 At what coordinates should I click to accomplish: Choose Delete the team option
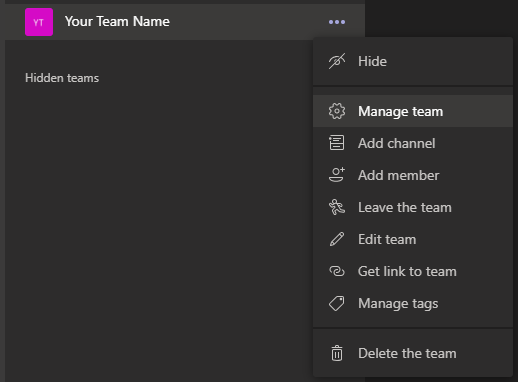click(x=413, y=353)
